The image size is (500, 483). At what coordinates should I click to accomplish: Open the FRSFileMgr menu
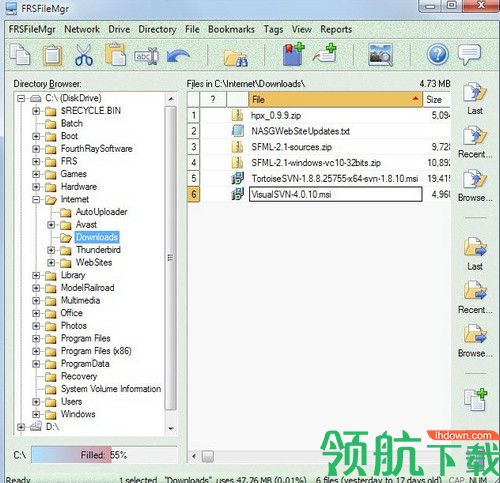[x=32, y=29]
